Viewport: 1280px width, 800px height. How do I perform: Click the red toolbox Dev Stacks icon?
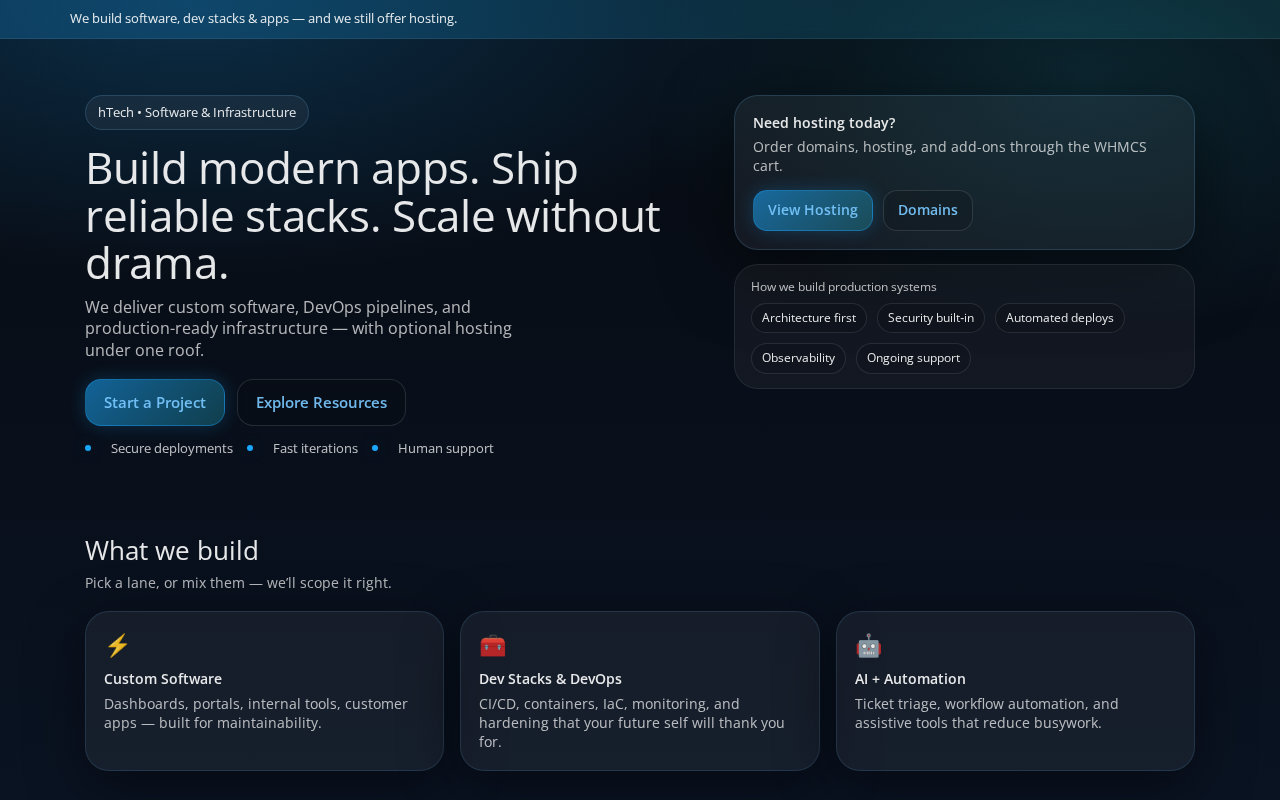point(493,646)
